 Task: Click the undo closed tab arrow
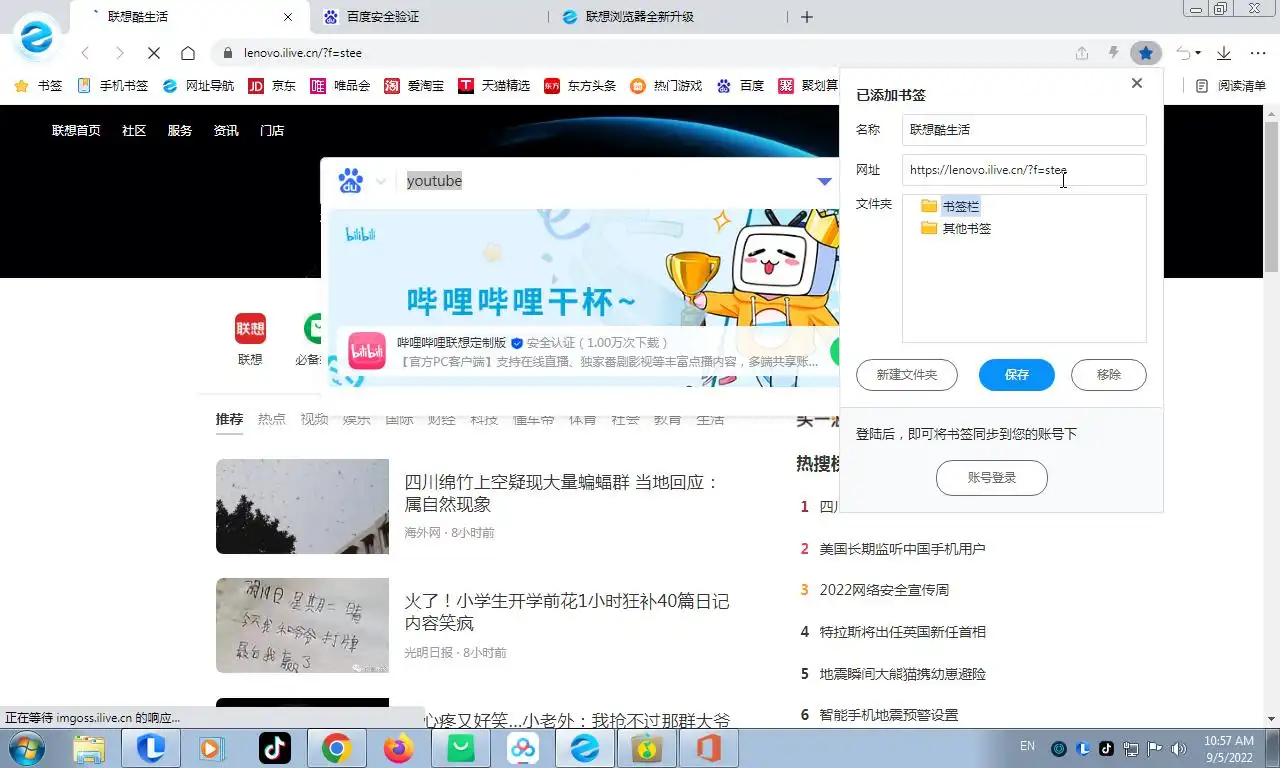click(1183, 53)
